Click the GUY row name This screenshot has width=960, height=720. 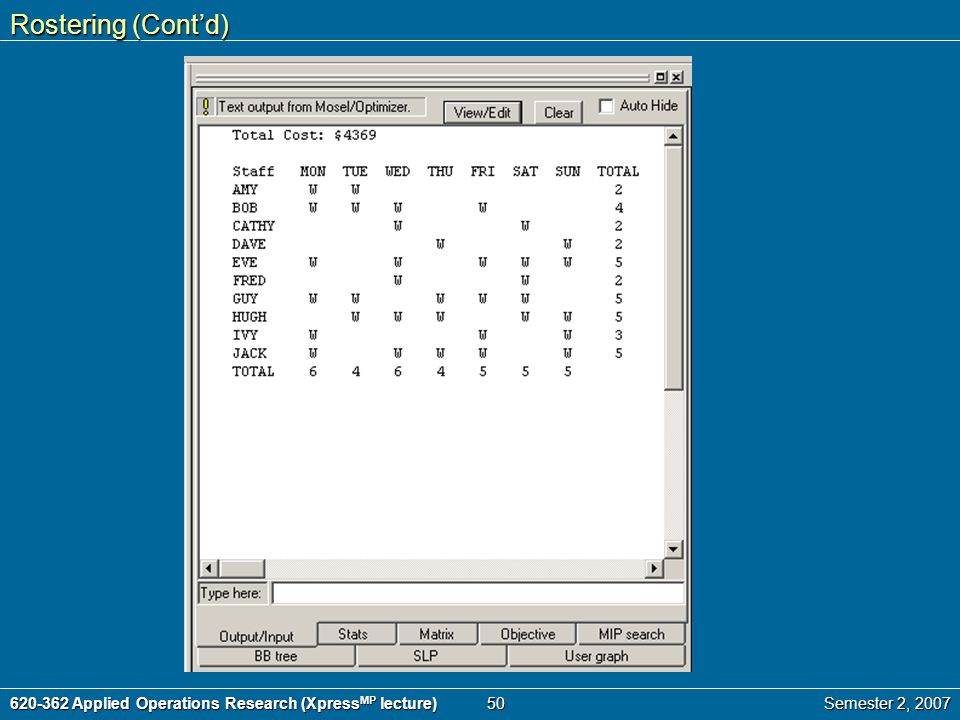click(x=245, y=299)
